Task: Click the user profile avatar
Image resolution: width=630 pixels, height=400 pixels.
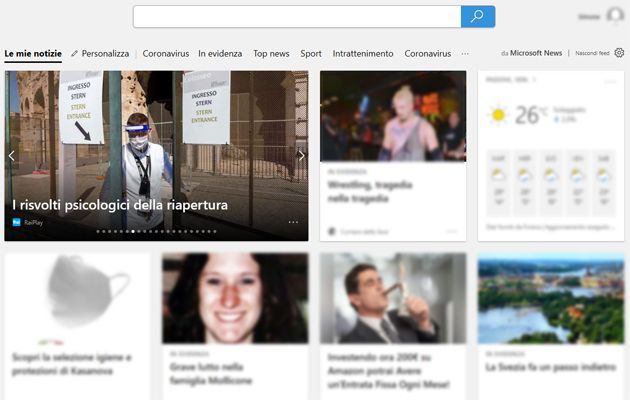Action: click(x=615, y=16)
